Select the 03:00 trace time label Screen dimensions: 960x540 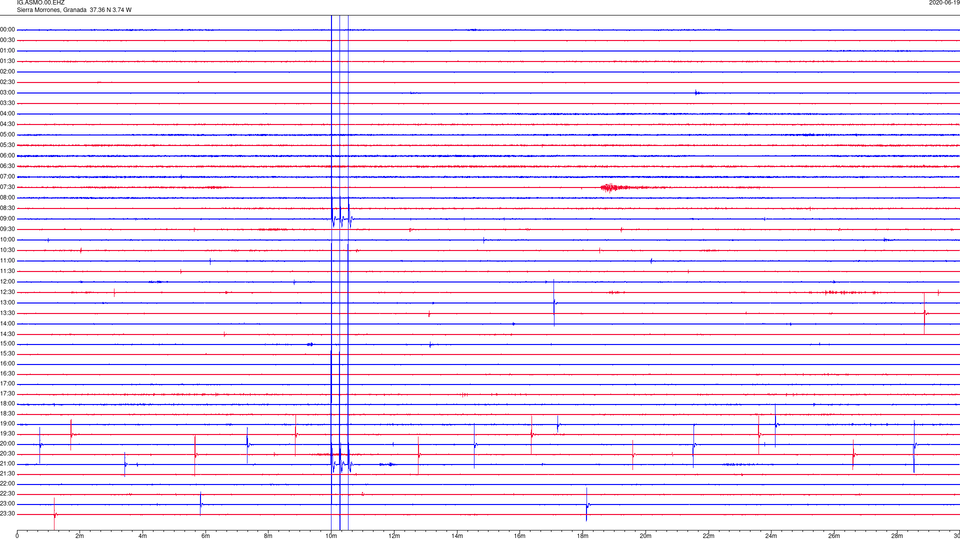7,92
